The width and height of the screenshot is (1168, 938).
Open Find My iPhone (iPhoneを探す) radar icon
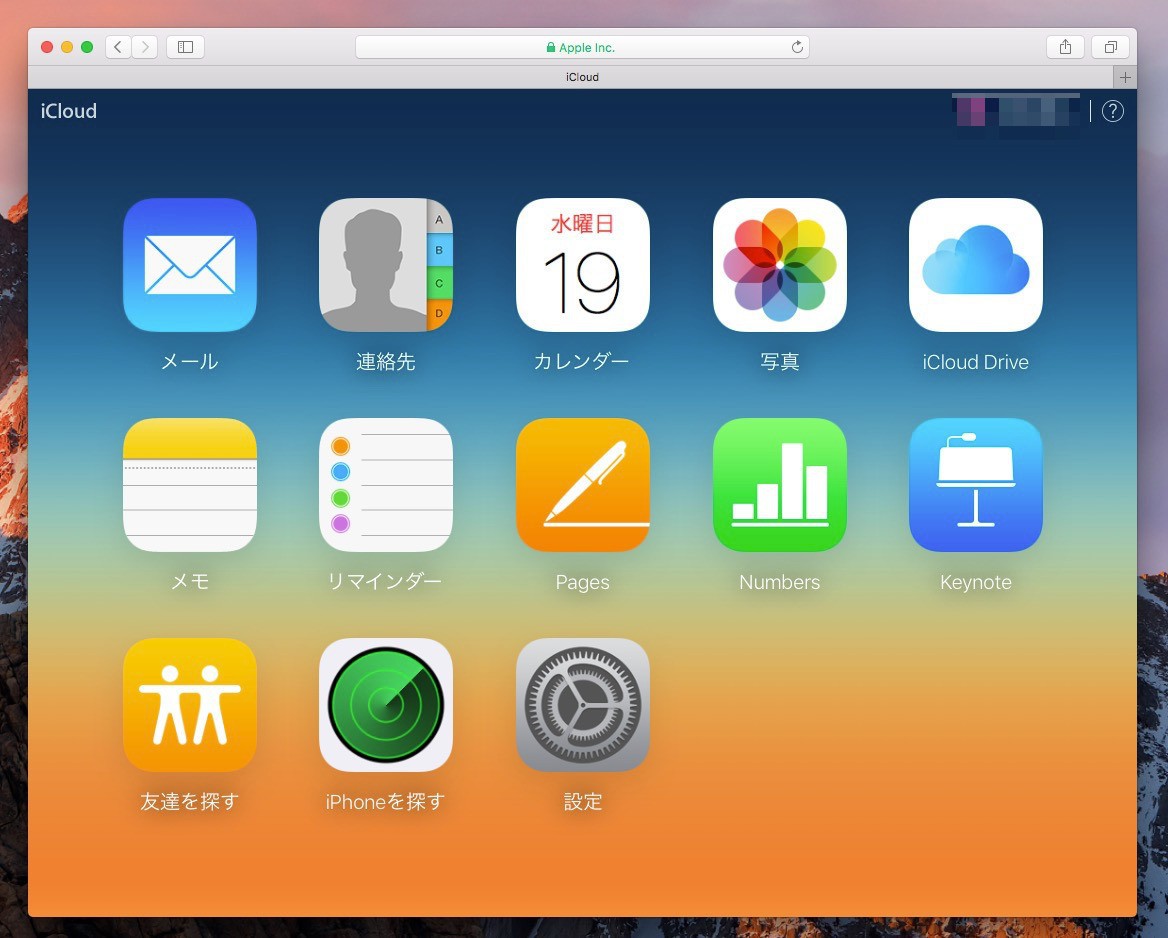pyautogui.click(x=386, y=705)
